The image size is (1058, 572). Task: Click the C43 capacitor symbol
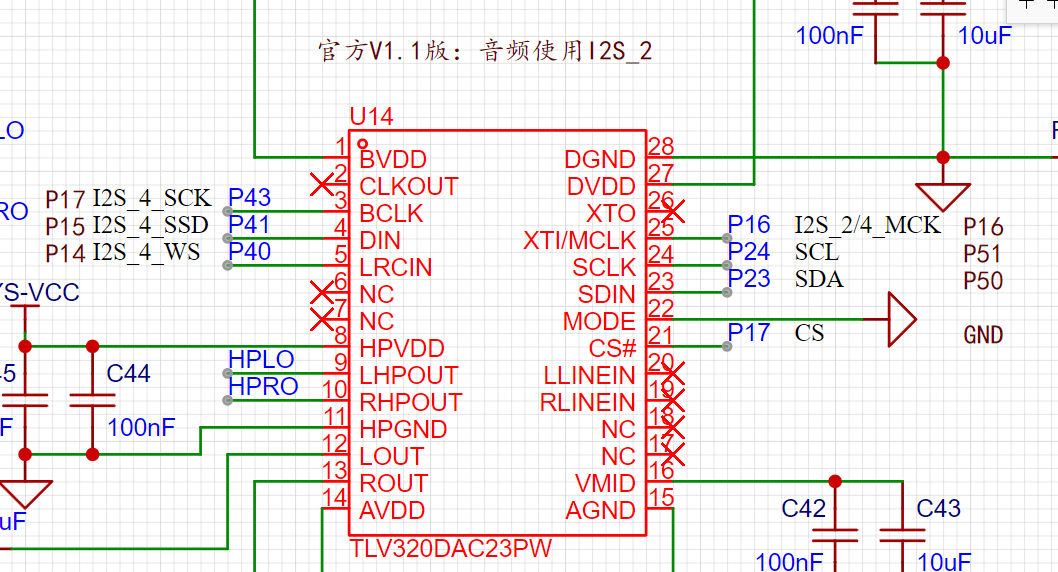[x=902, y=535]
